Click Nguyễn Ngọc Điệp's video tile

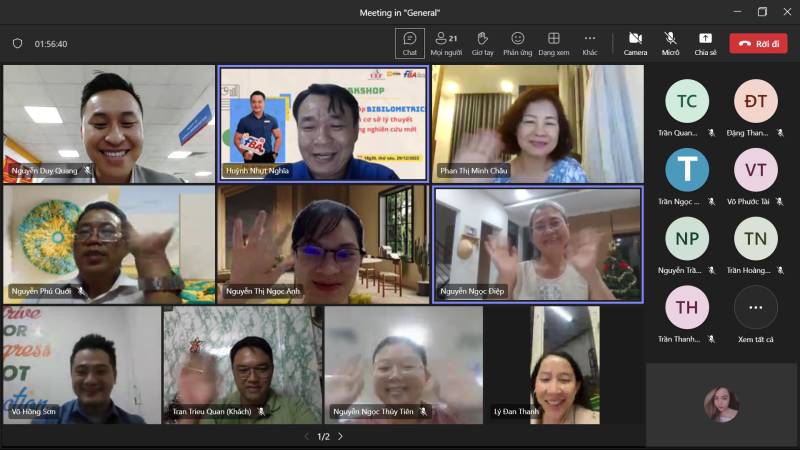point(537,244)
